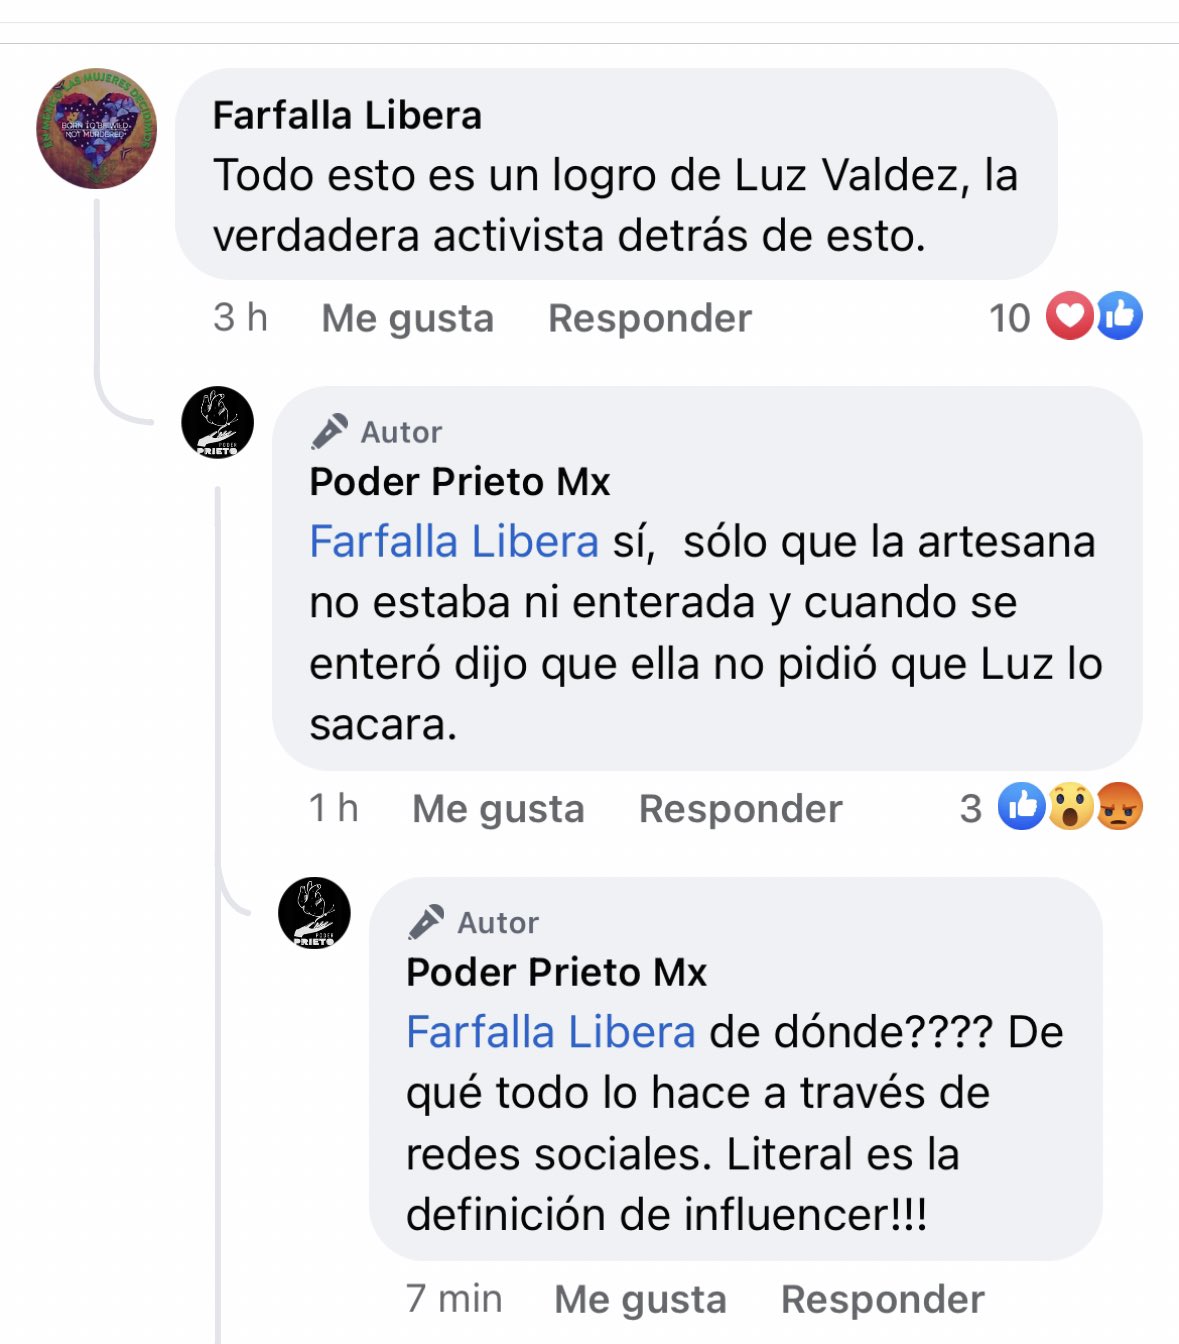Viewport: 1179px width, 1344px height.
Task: Follow Farfalla Libera mention in first reply
Action: pos(454,542)
